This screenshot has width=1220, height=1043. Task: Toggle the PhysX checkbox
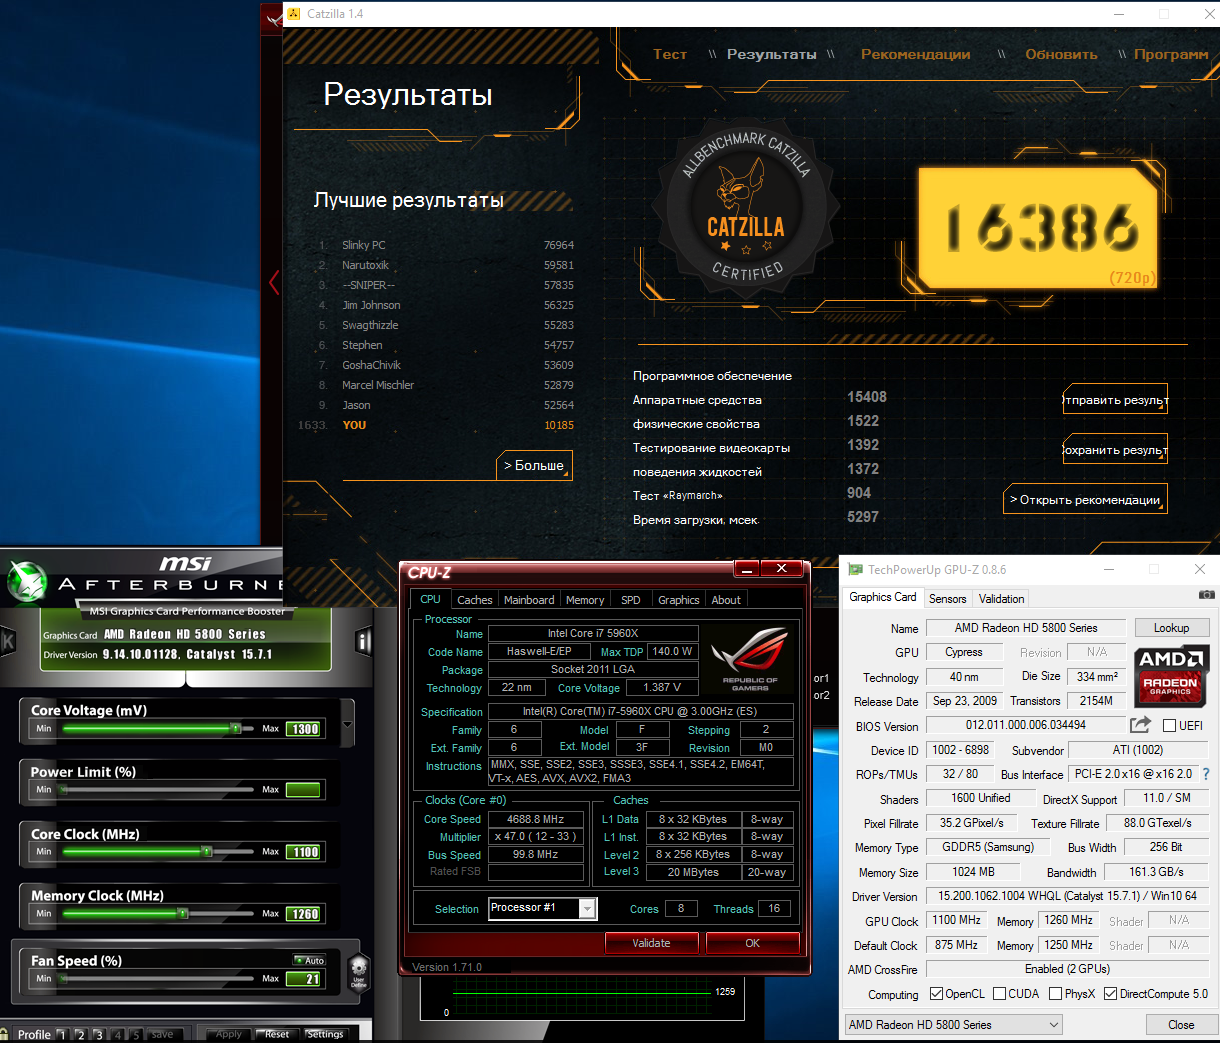tap(1055, 994)
